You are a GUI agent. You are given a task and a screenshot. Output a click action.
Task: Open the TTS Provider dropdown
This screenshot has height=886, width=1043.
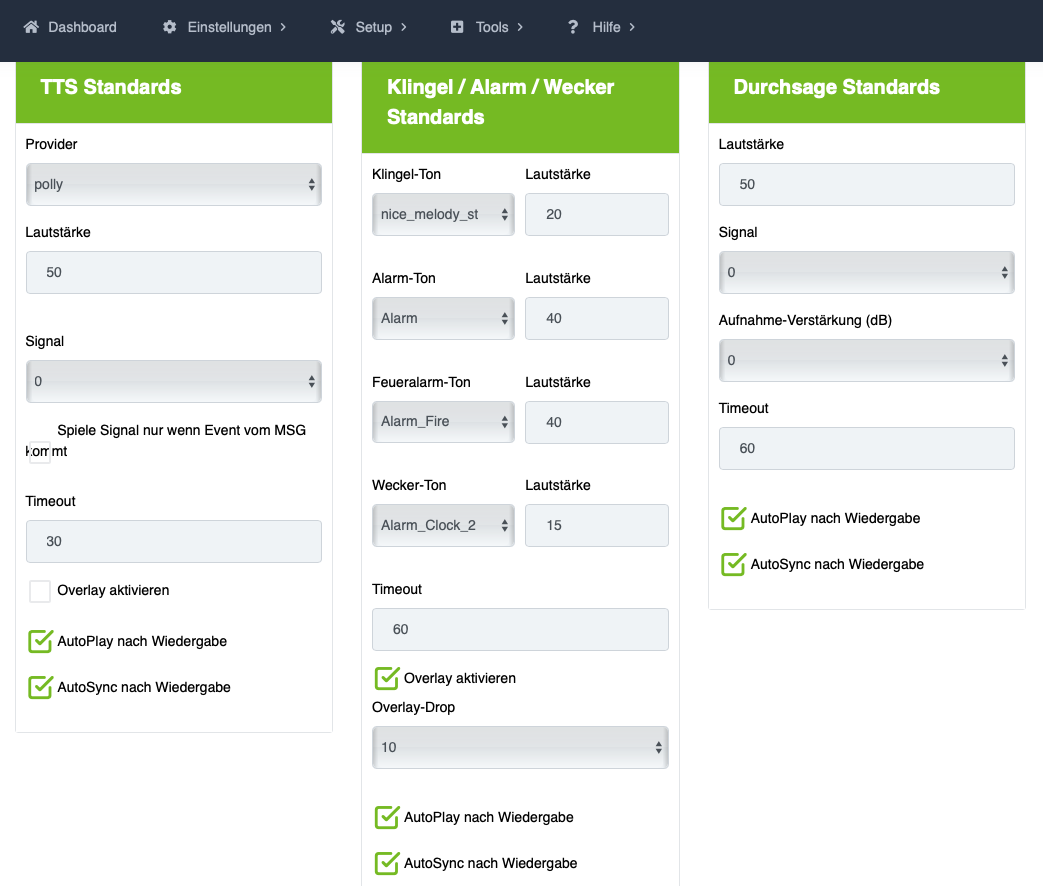[173, 185]
